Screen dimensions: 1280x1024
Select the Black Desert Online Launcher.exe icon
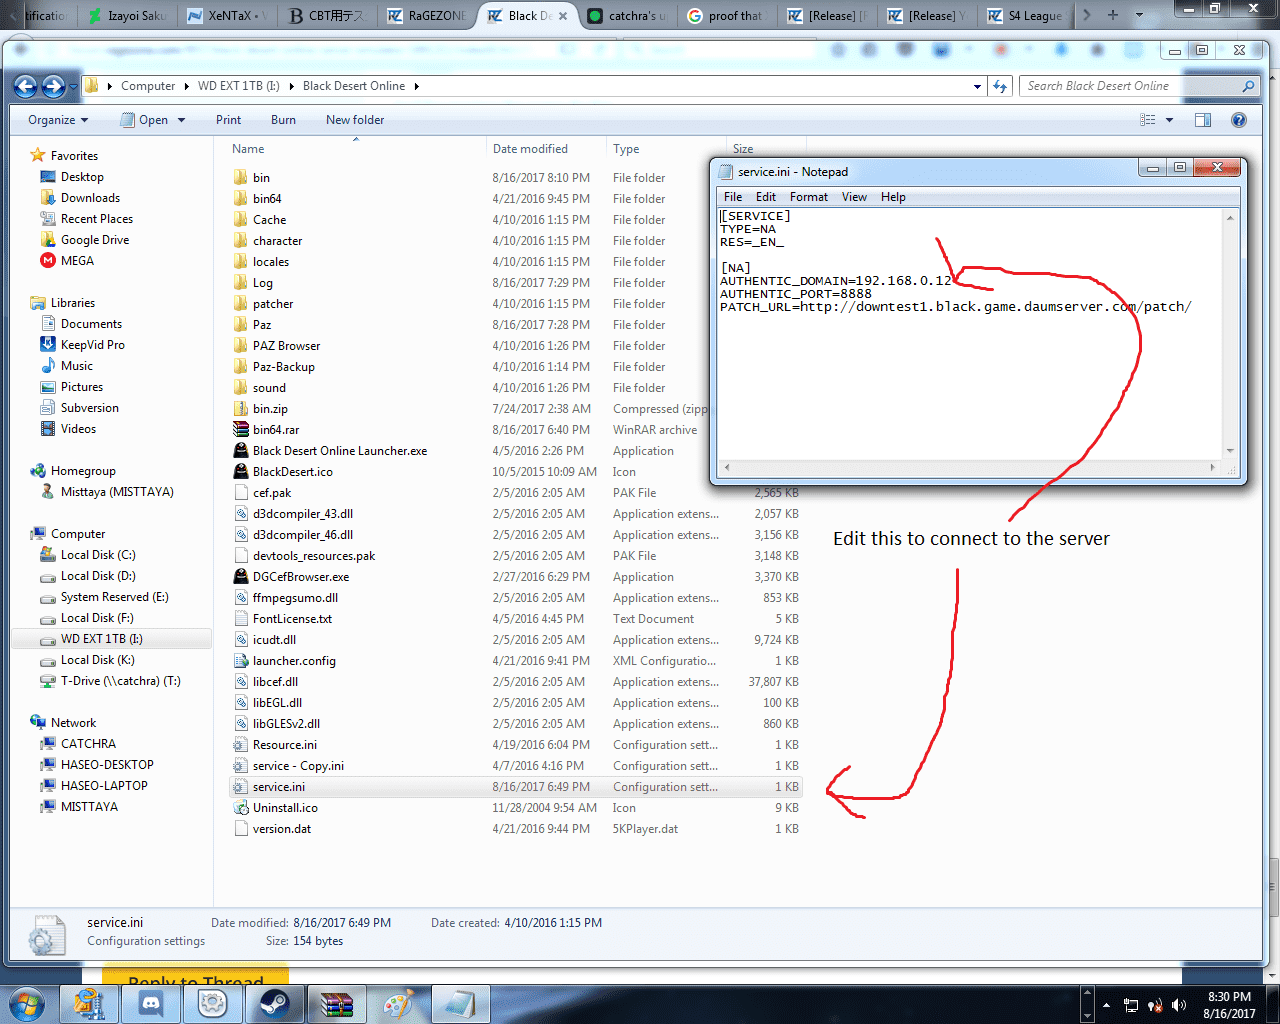coord(241,451)
